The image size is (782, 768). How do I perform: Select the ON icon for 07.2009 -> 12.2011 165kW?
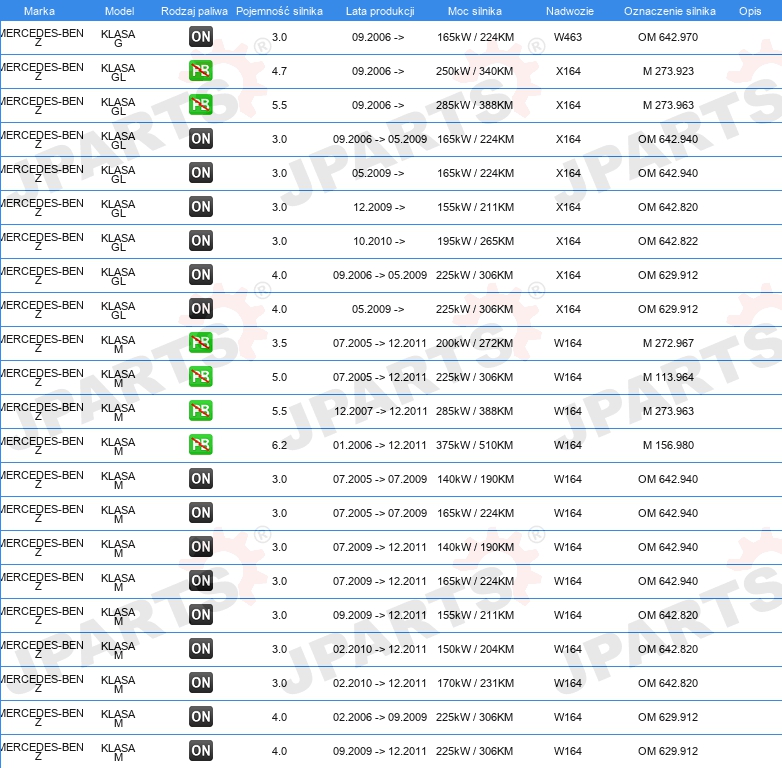pos(201,580)
